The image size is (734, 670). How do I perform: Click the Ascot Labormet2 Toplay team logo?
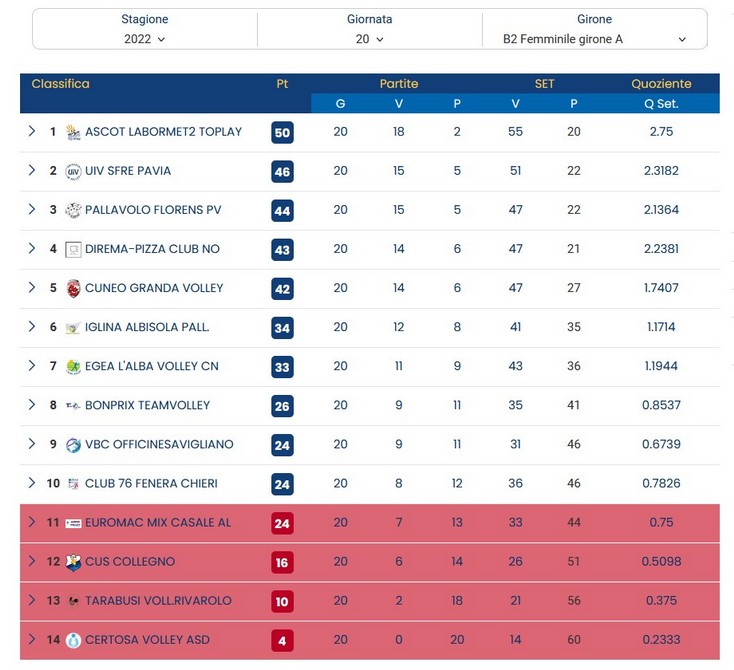(x=73, y=133)
